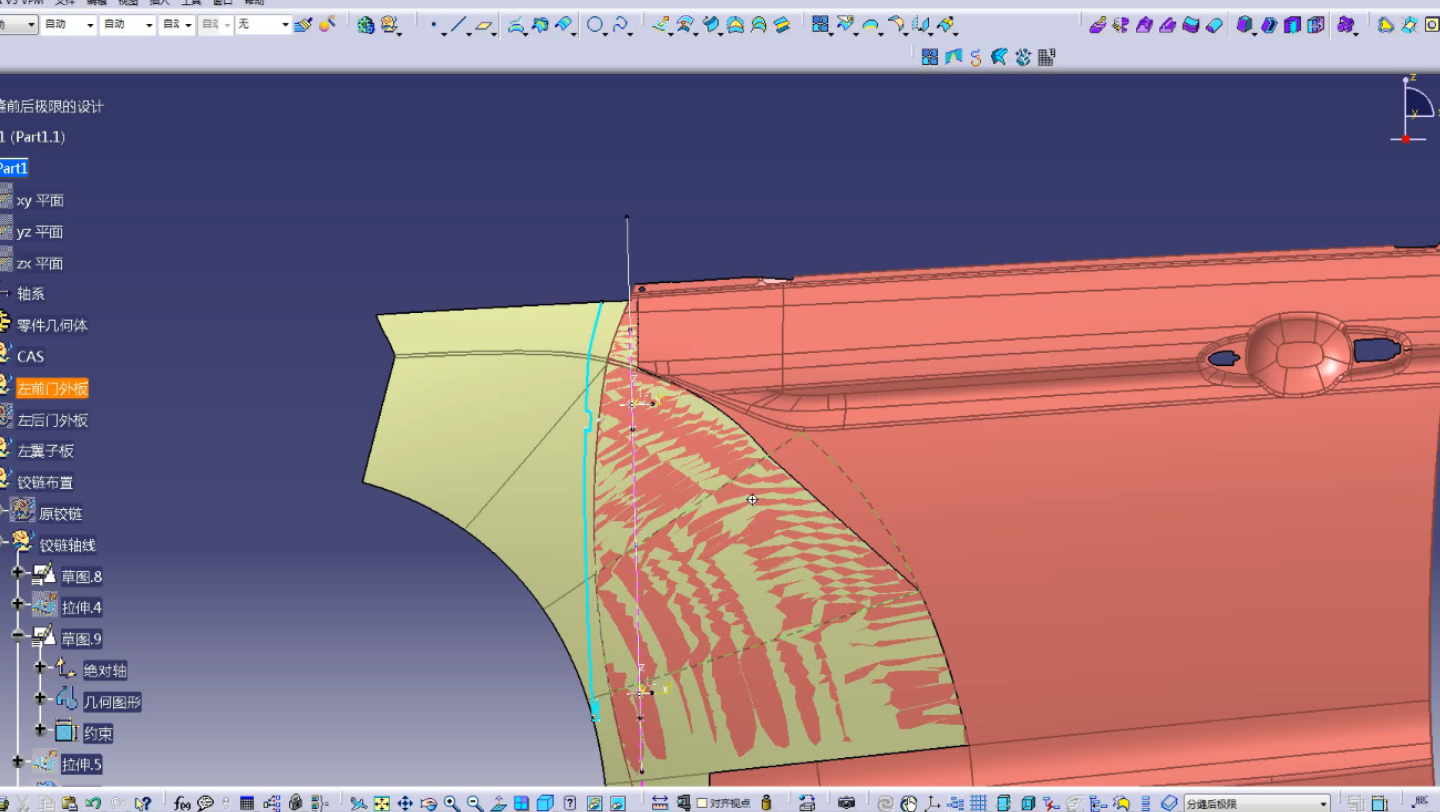Toggle the Swap Visible Space icon
The image size is (1440, 812).
click(618, 802)
